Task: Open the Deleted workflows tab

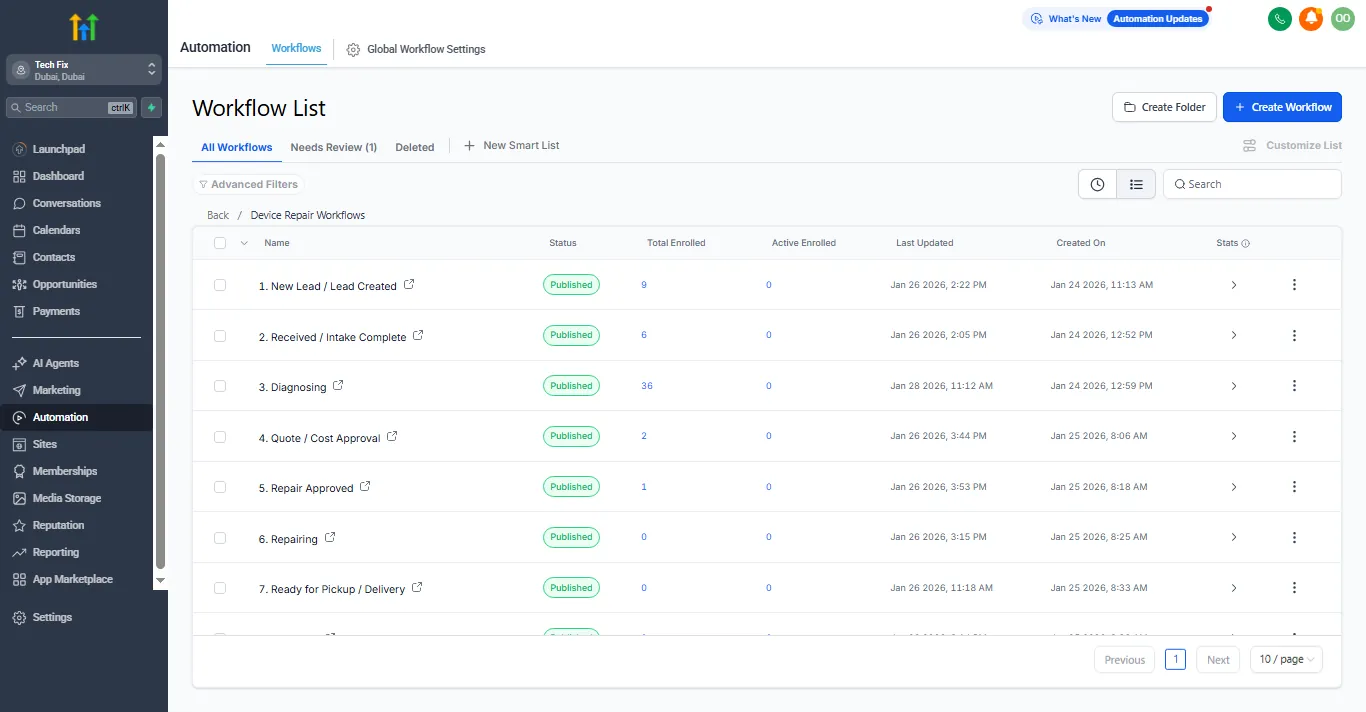Action: pyautogui.click(x=415, y=147)
